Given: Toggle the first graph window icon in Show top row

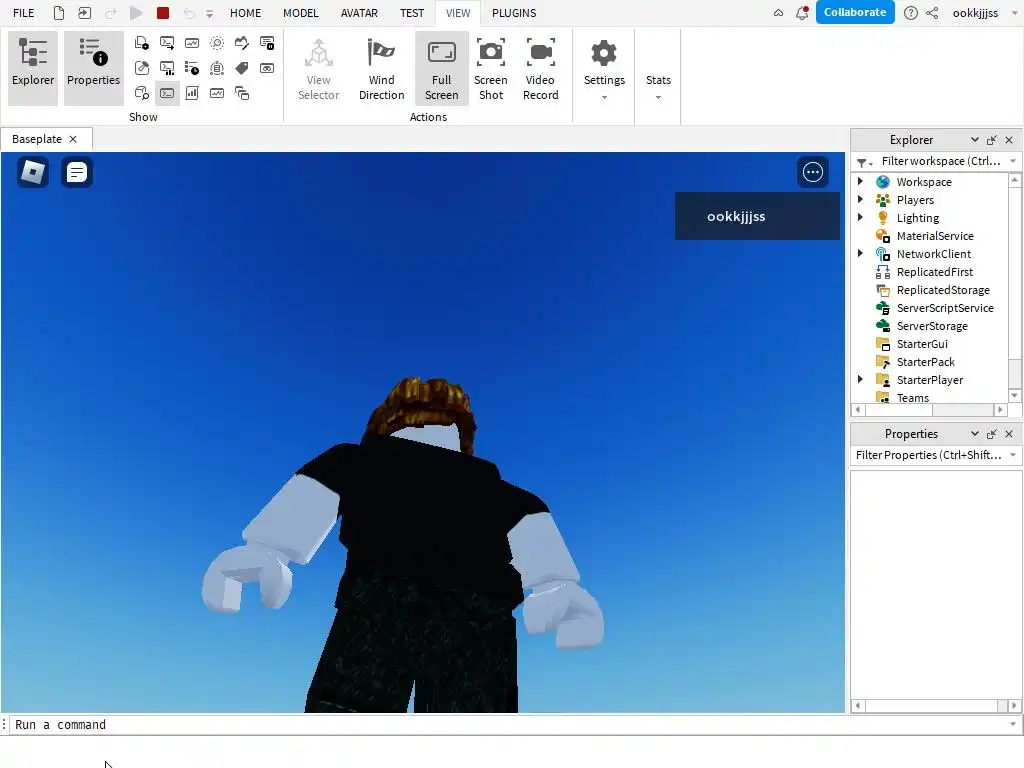Looking at the screenshot, I should point(192,43).
